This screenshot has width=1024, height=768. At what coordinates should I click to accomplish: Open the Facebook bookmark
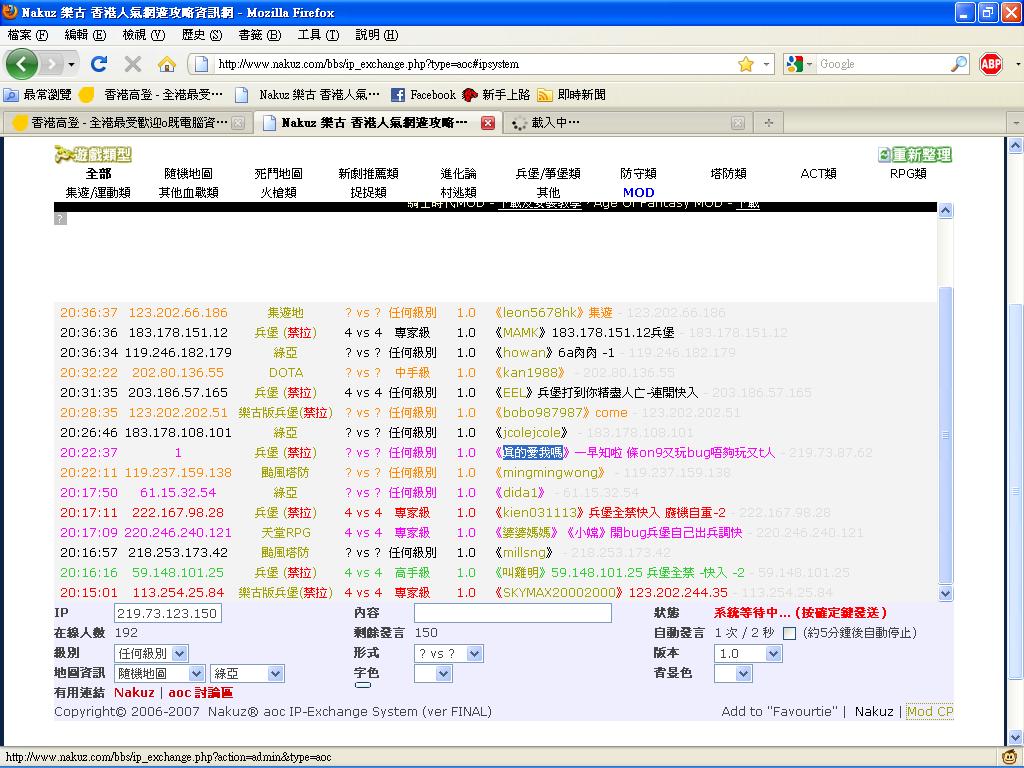pos(423,95)
